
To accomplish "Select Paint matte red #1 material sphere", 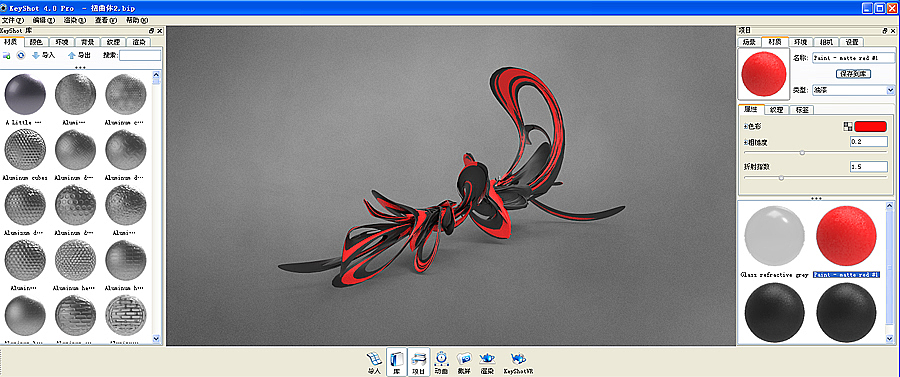I will (845, 235).
